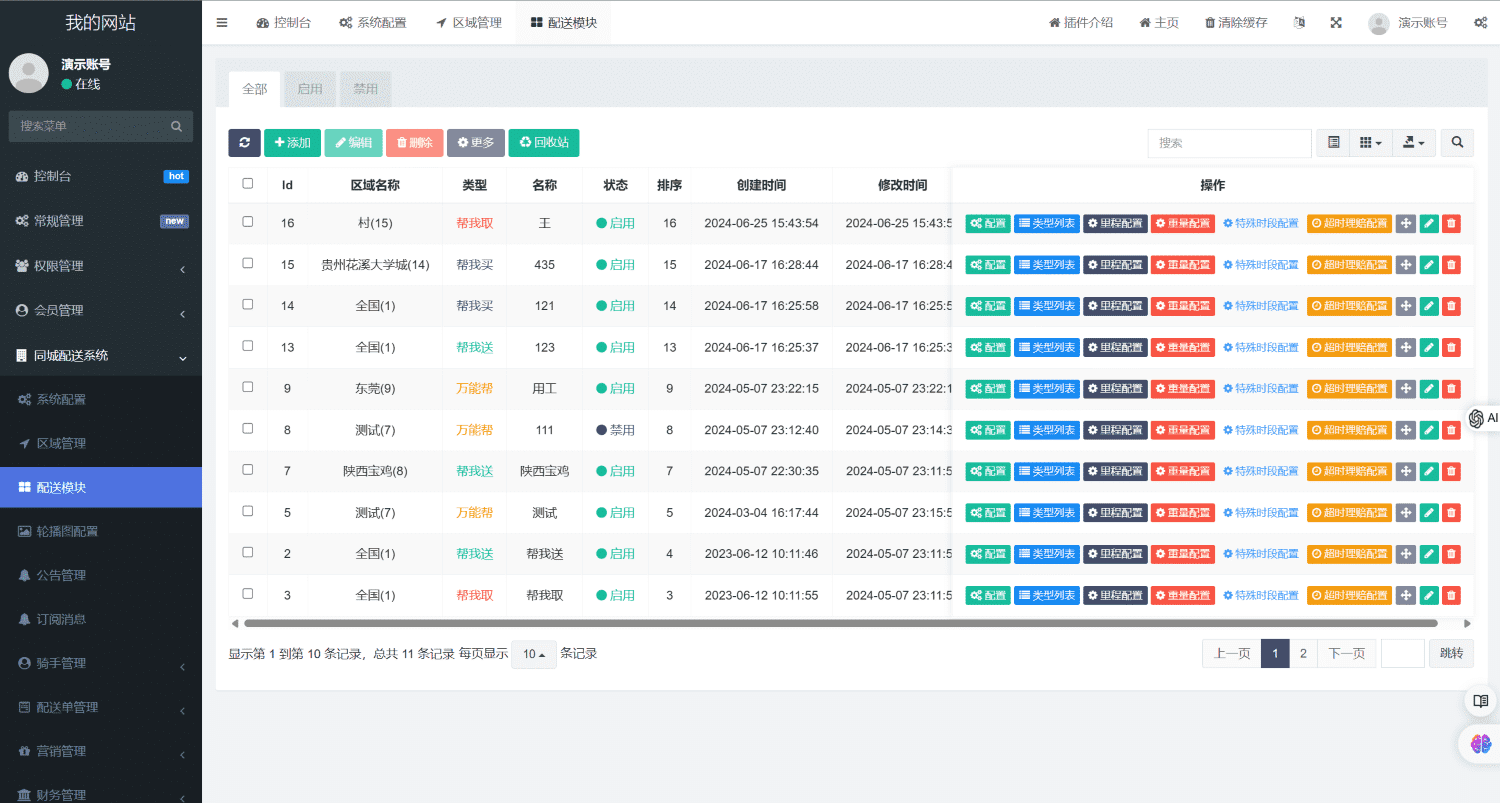Image resolution: width=1500 pixels, height=803 pixels.
Task: Click green edit pencil in row Id 15
Action: pyautogui.click(x=1429, y=265)
